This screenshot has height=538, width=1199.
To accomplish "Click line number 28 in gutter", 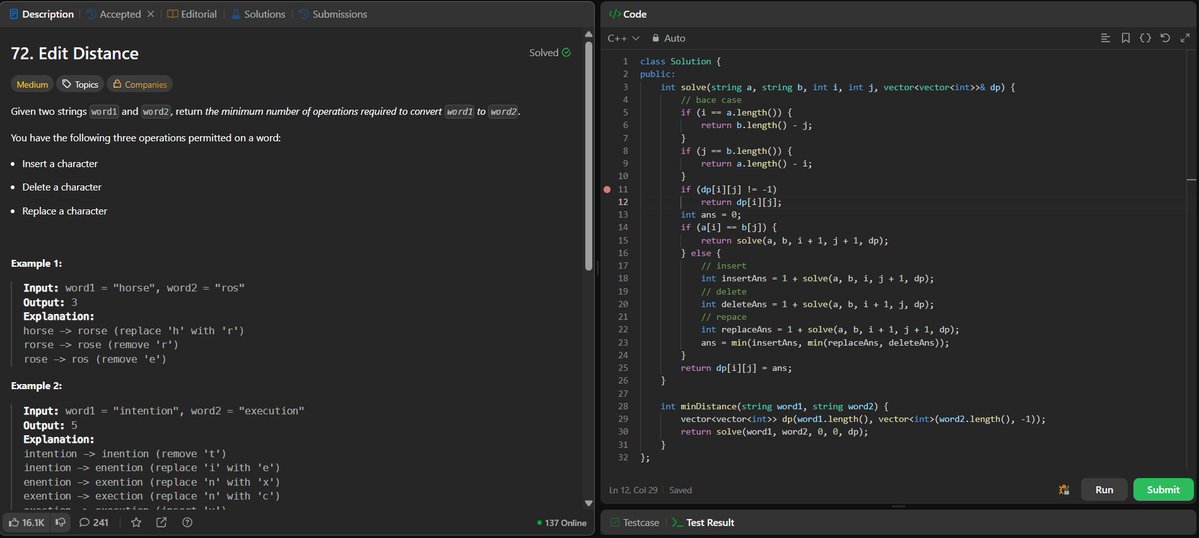I will point(624,407).
